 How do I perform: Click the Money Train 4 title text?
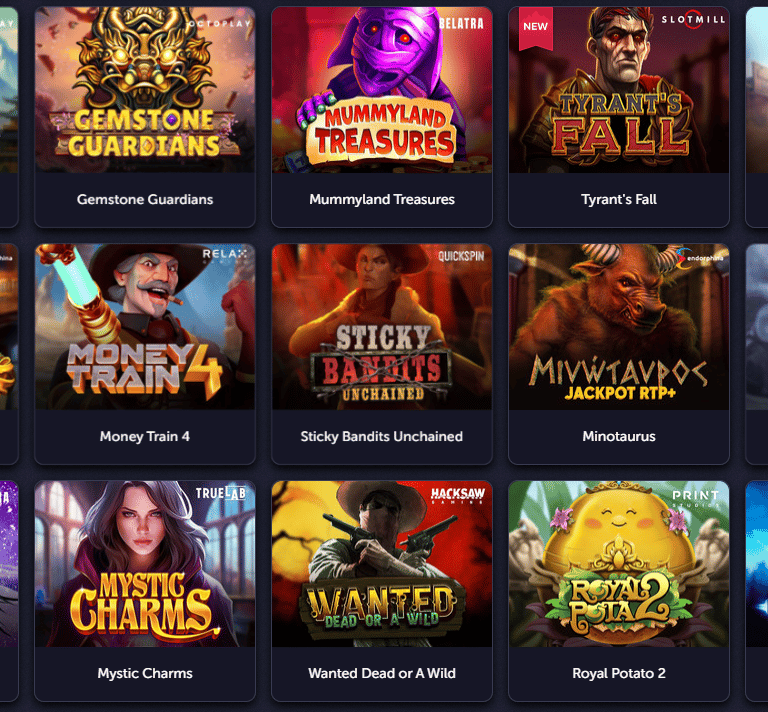pos(145,436)
